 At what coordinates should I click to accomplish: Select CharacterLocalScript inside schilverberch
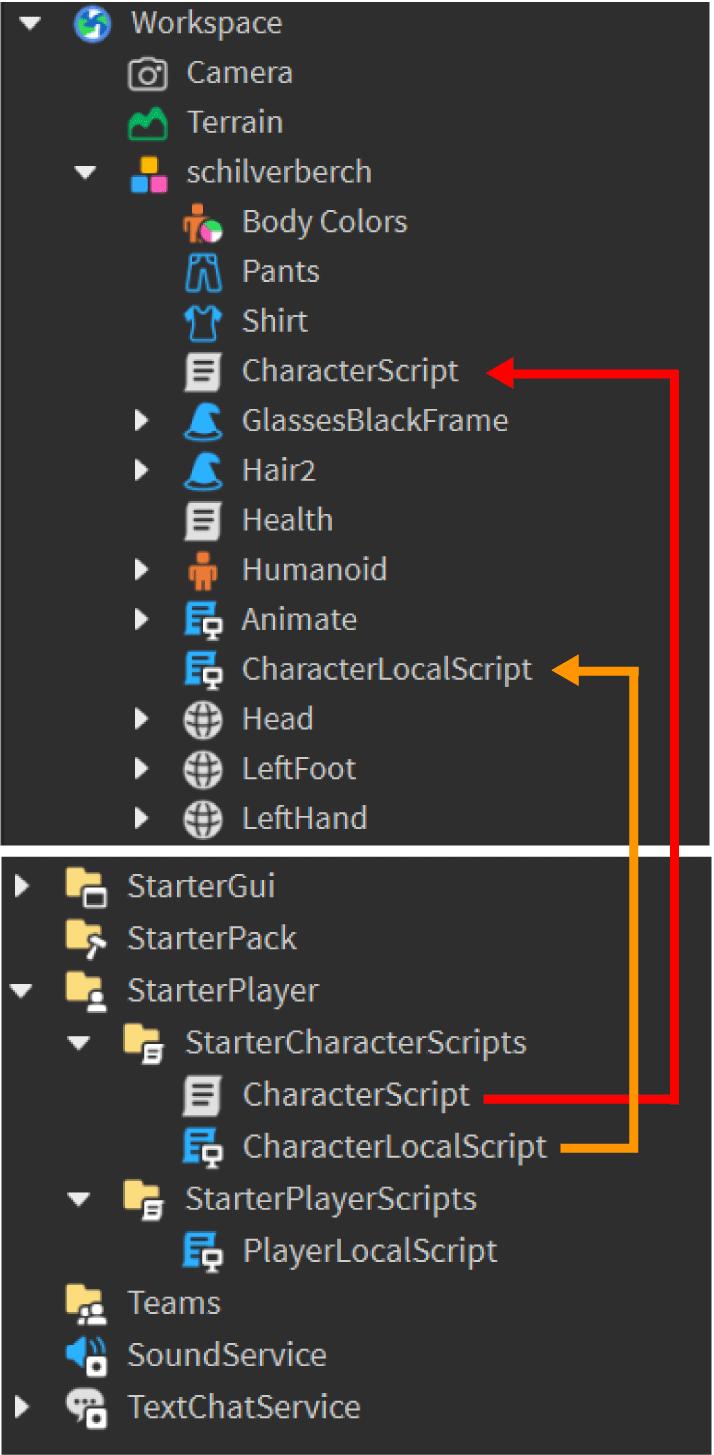pos(387,670)
